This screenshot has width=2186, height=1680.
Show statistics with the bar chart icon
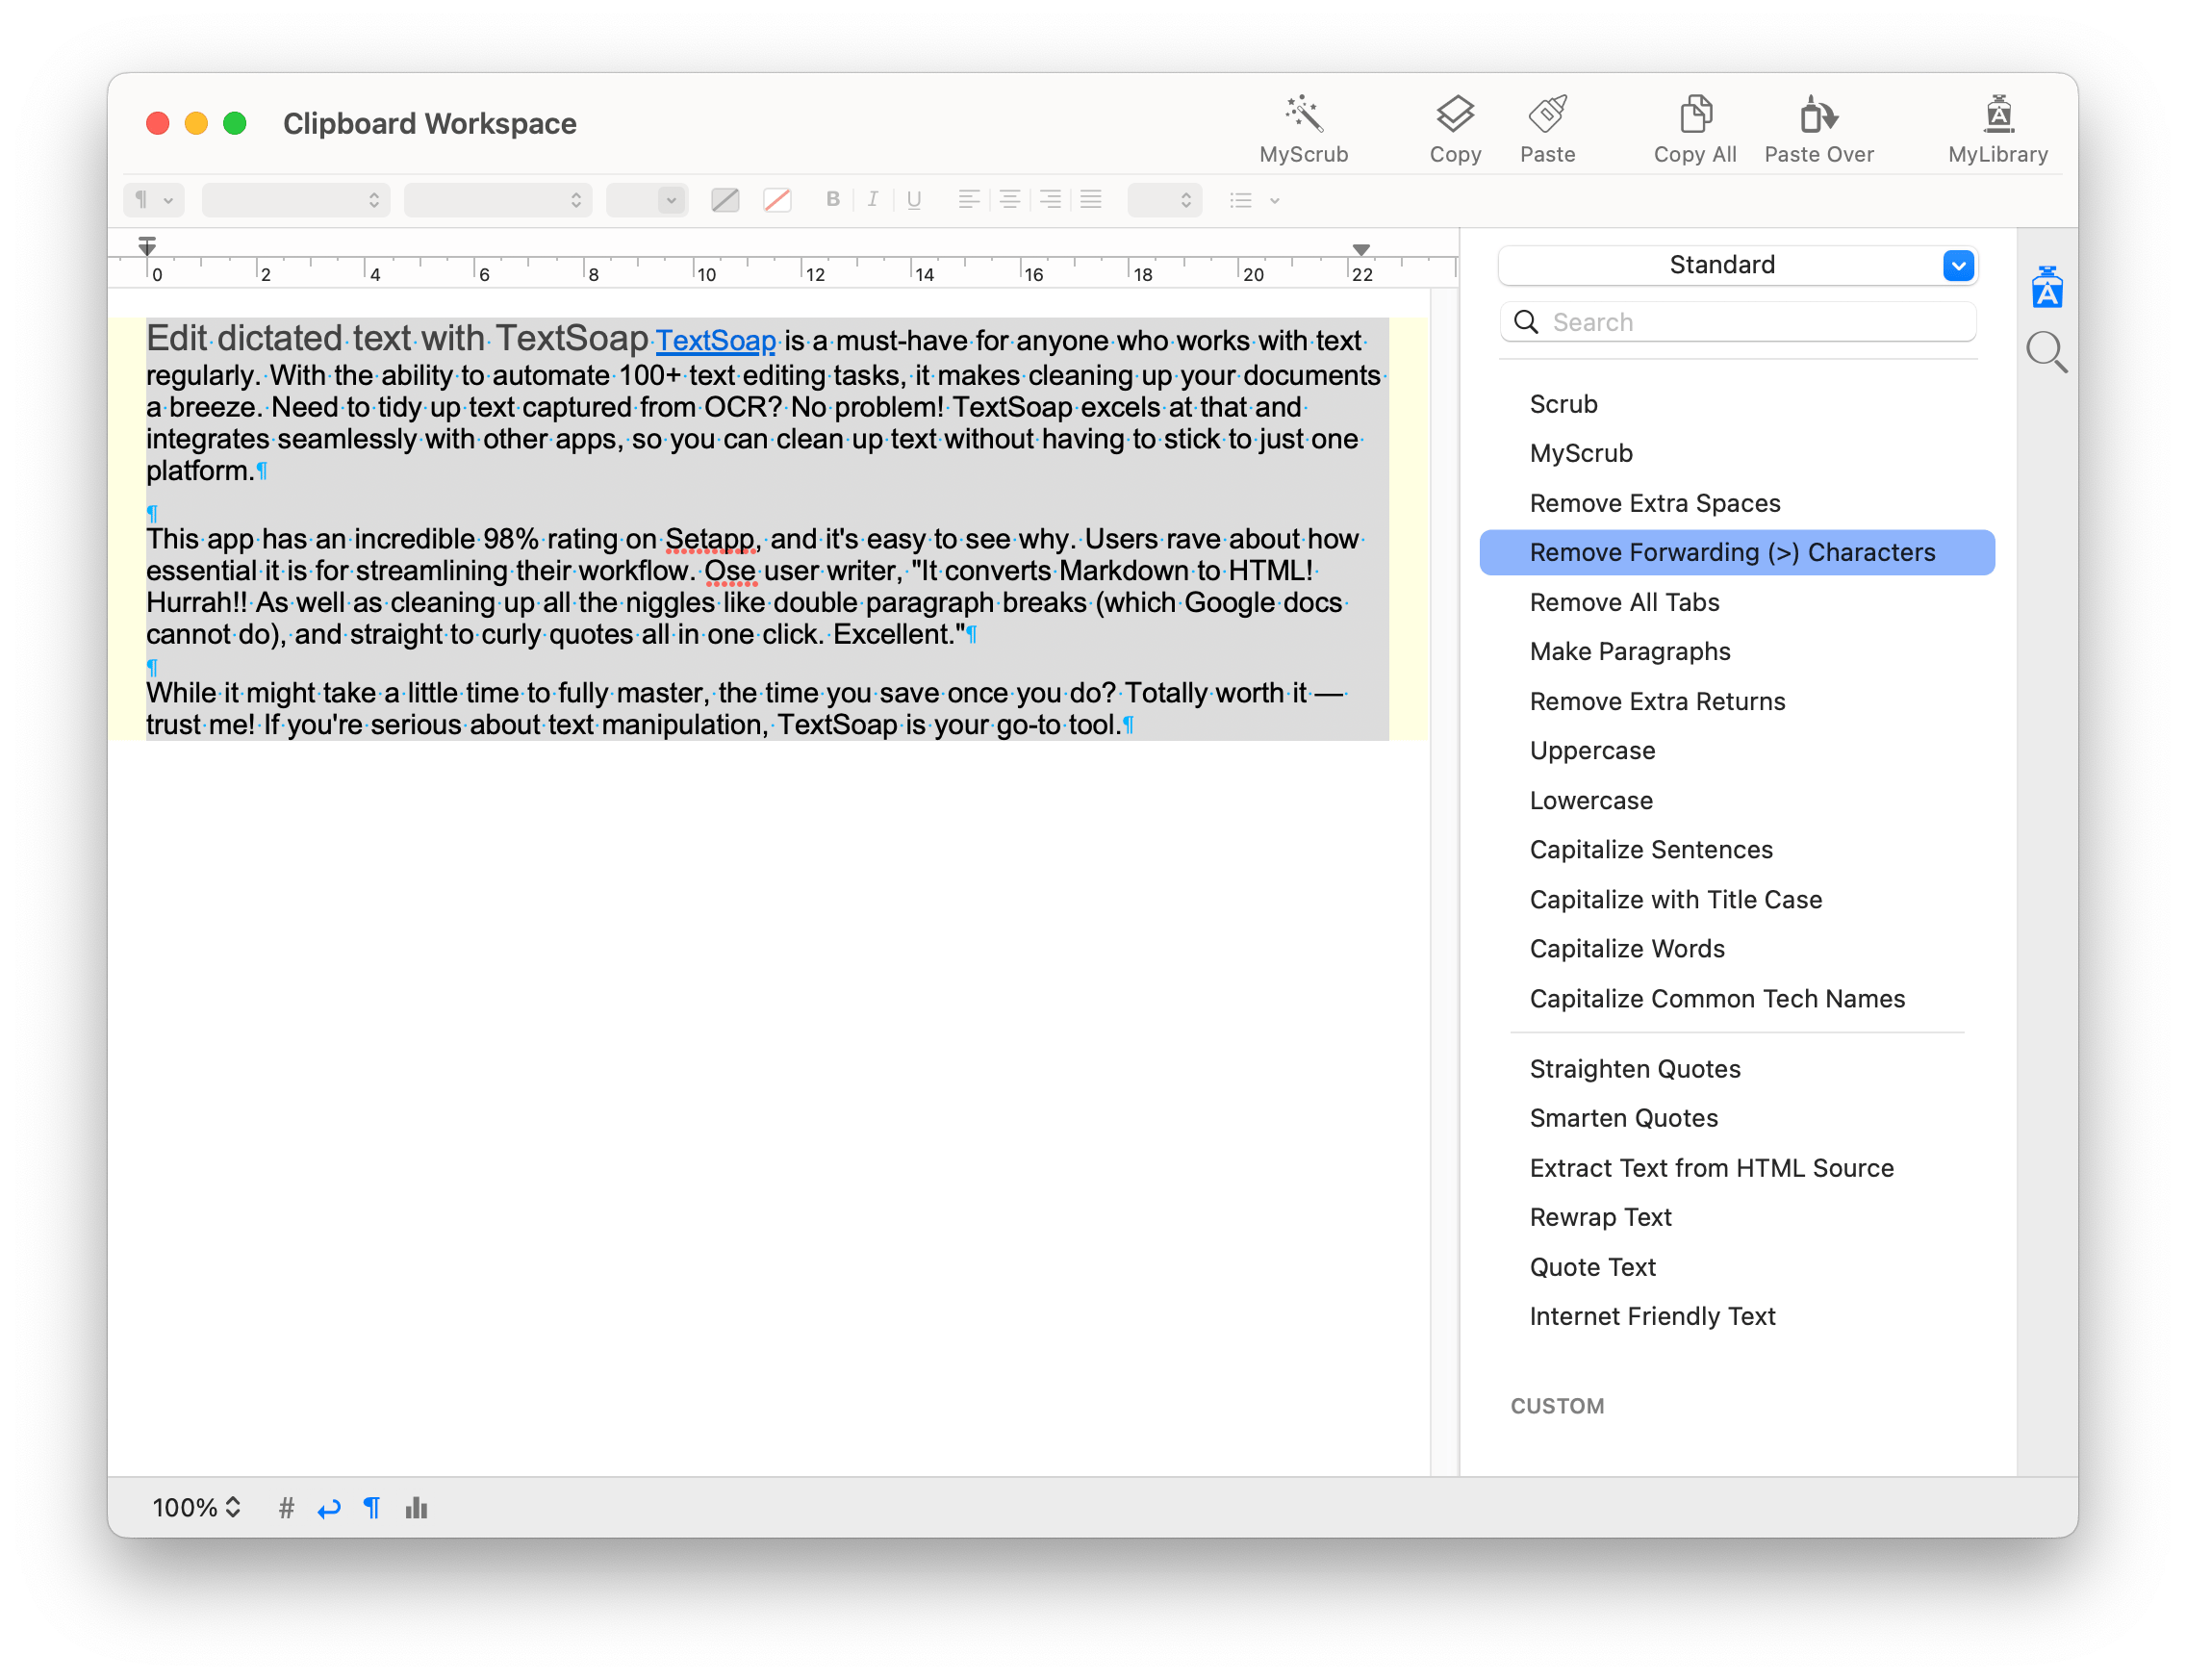click(416, 1508)
